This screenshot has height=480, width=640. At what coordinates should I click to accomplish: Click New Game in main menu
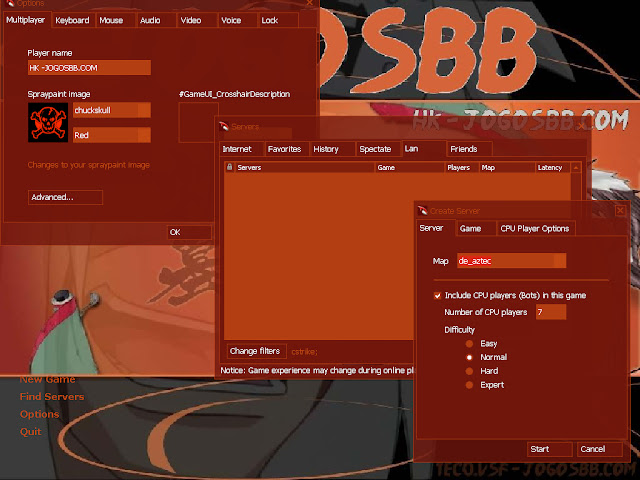click(47, 379)
